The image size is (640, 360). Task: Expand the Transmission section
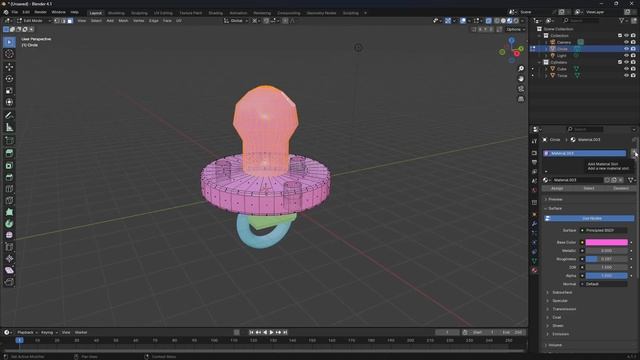[x=564, y=309]
